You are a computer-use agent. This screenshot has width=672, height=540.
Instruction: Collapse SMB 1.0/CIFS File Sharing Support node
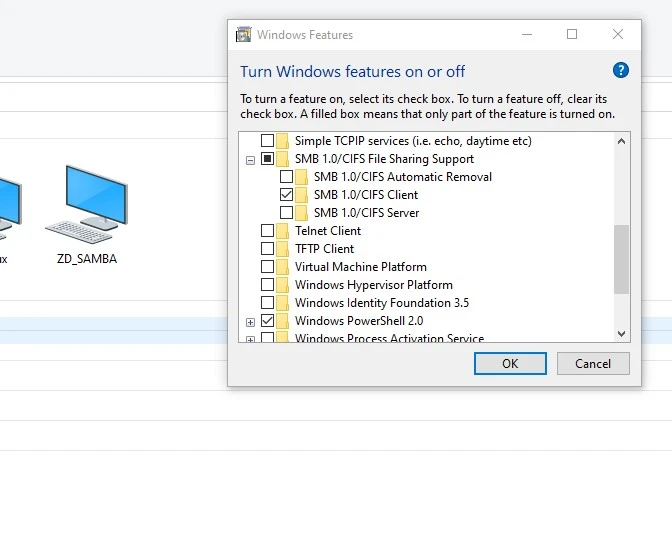(251, 160)
